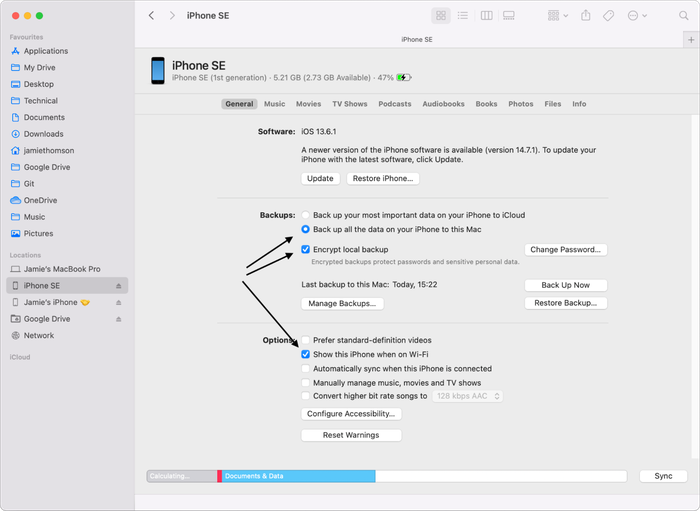Switch Finder to gallery view

pos(509,16)
